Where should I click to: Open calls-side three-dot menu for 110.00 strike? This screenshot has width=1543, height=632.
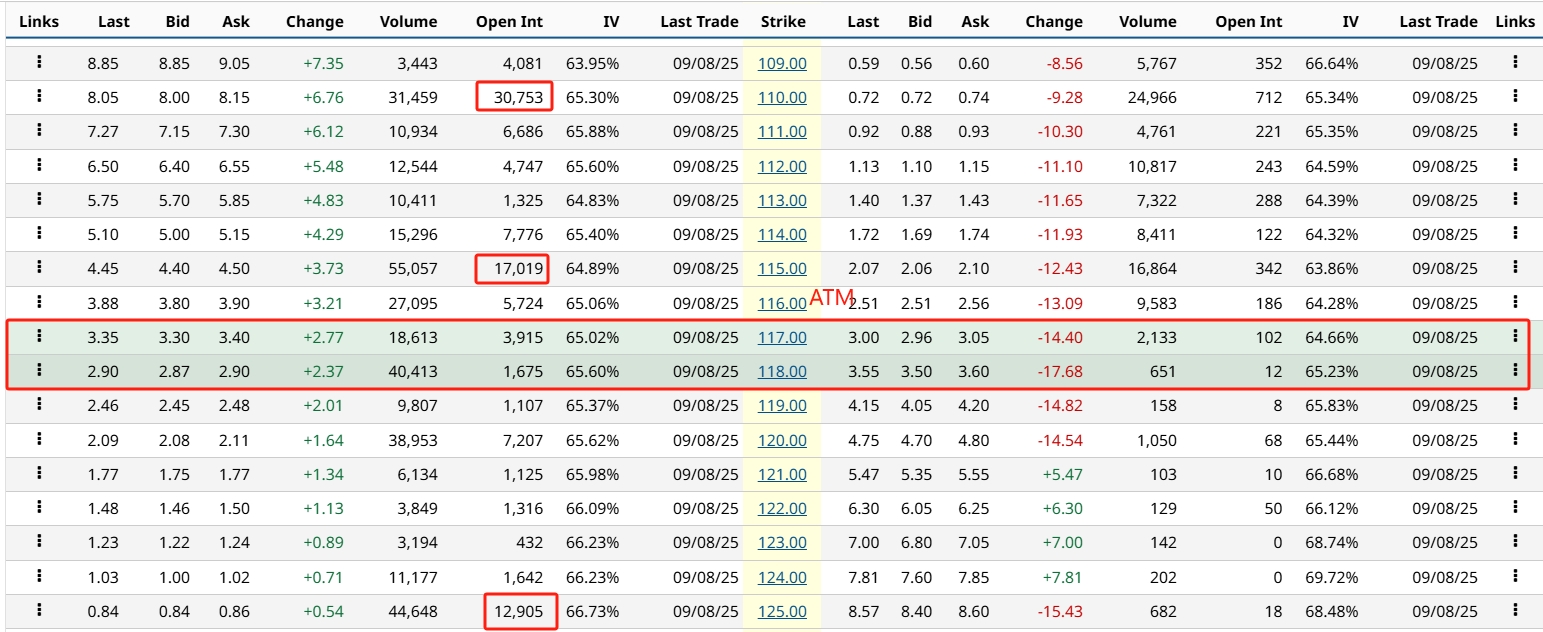(x=39, y=96)
